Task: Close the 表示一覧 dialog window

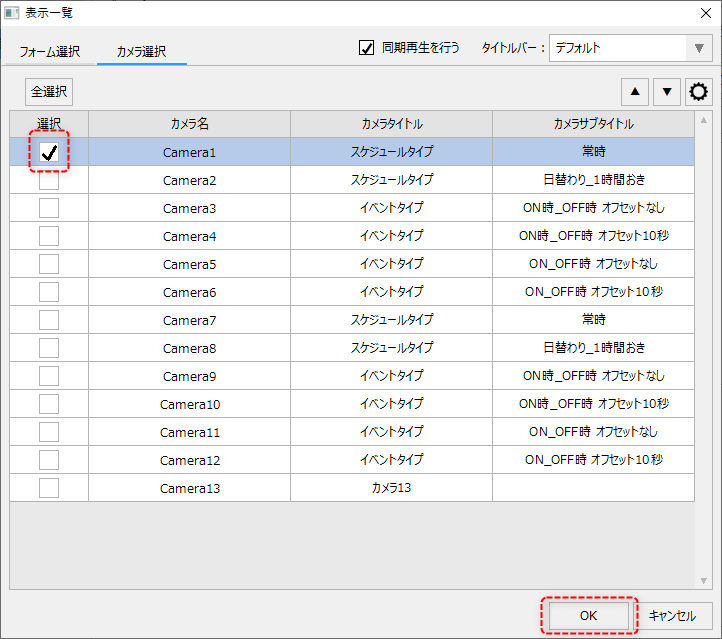Action: (x=701, y=13)
